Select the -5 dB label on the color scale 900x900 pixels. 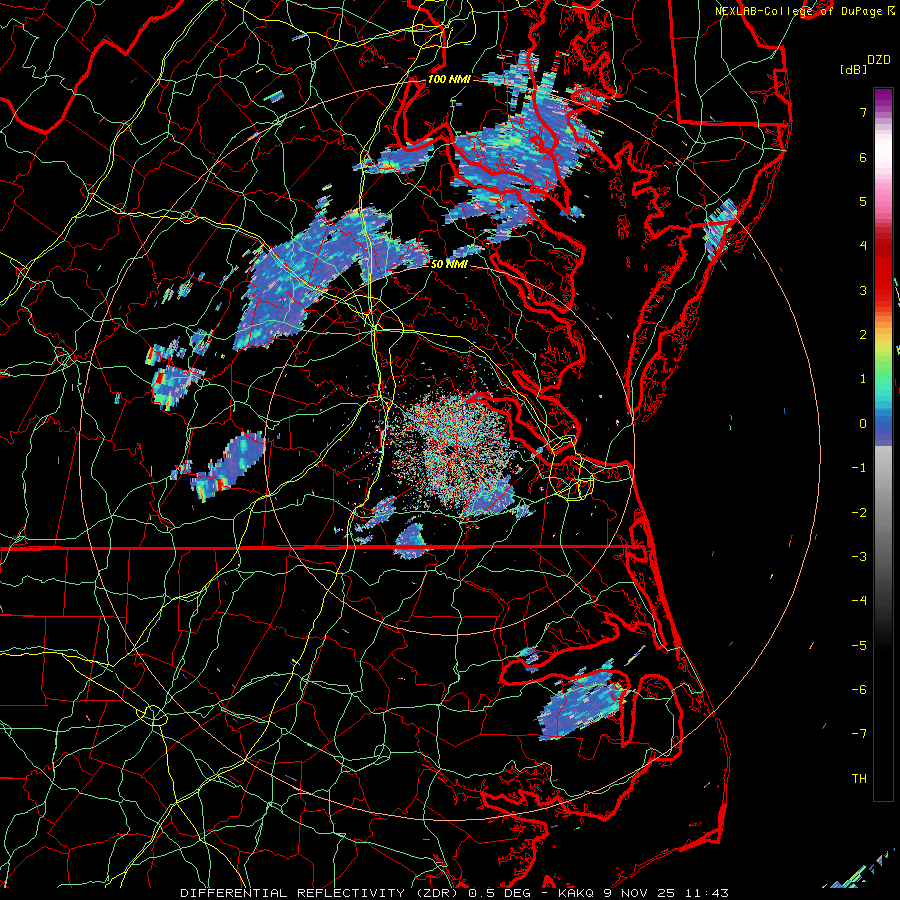(x=859, y=646)
